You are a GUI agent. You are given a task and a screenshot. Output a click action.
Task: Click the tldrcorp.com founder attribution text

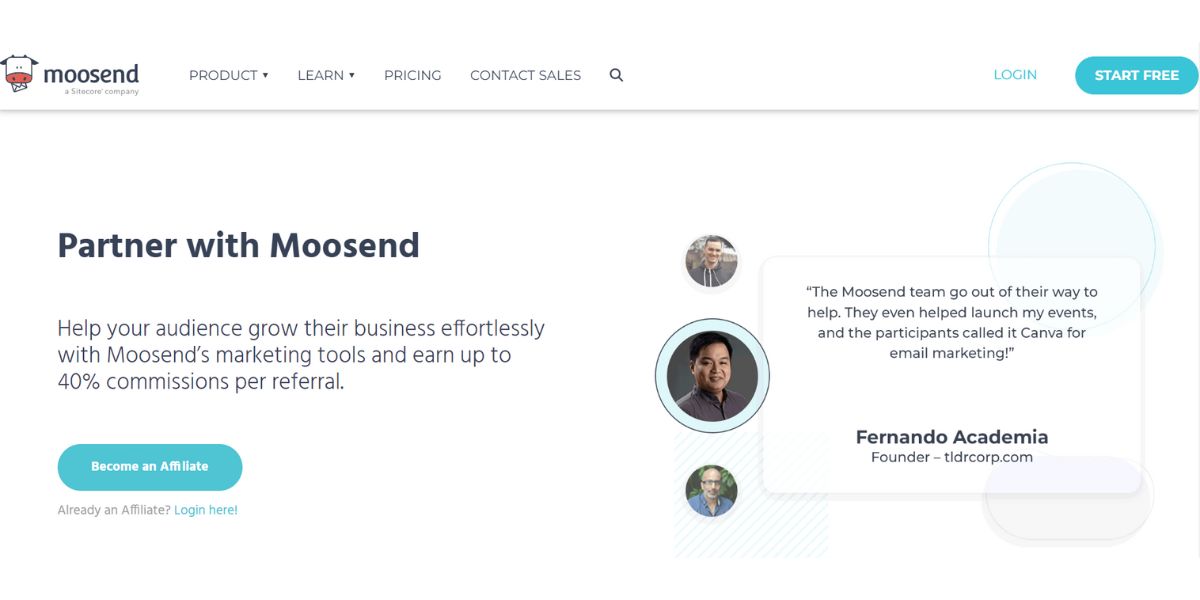click(952, 456)
